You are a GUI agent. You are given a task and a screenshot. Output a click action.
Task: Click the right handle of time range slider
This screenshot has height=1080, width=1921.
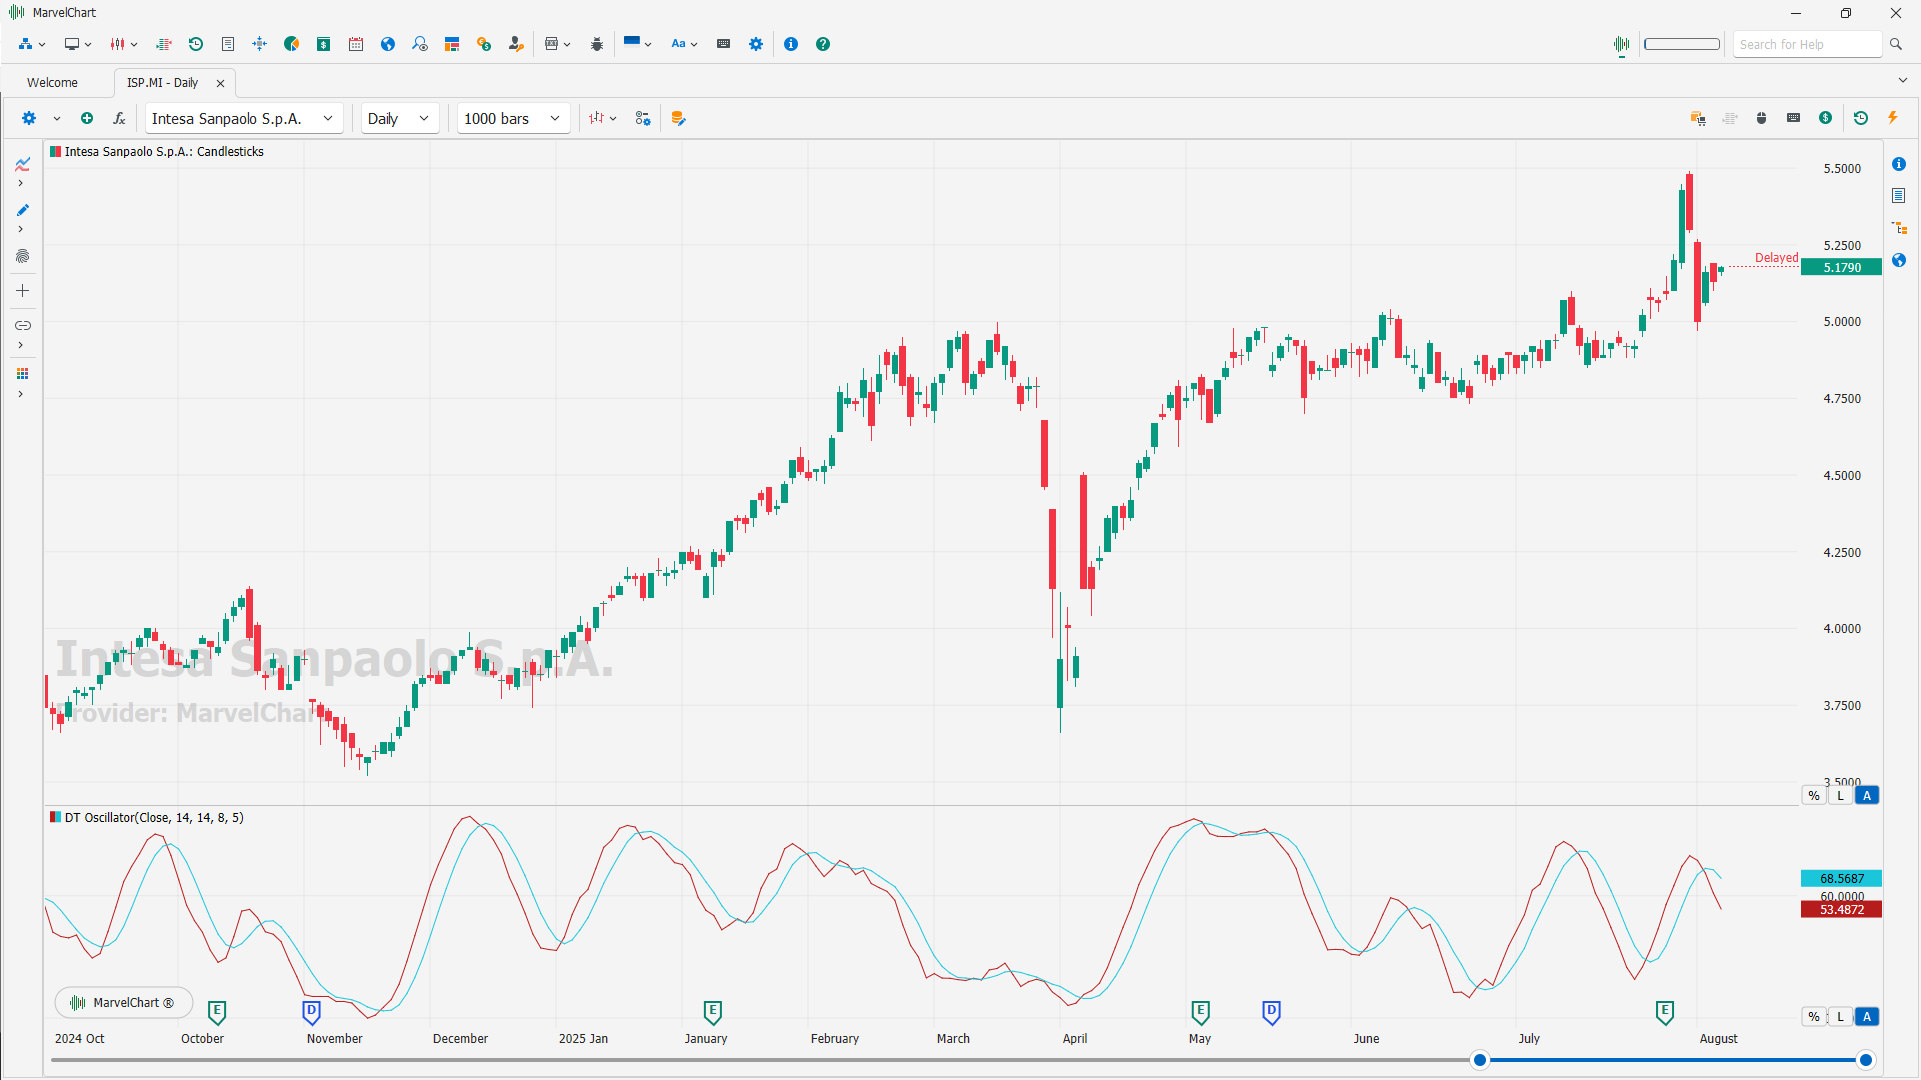pos(1865,1060)
